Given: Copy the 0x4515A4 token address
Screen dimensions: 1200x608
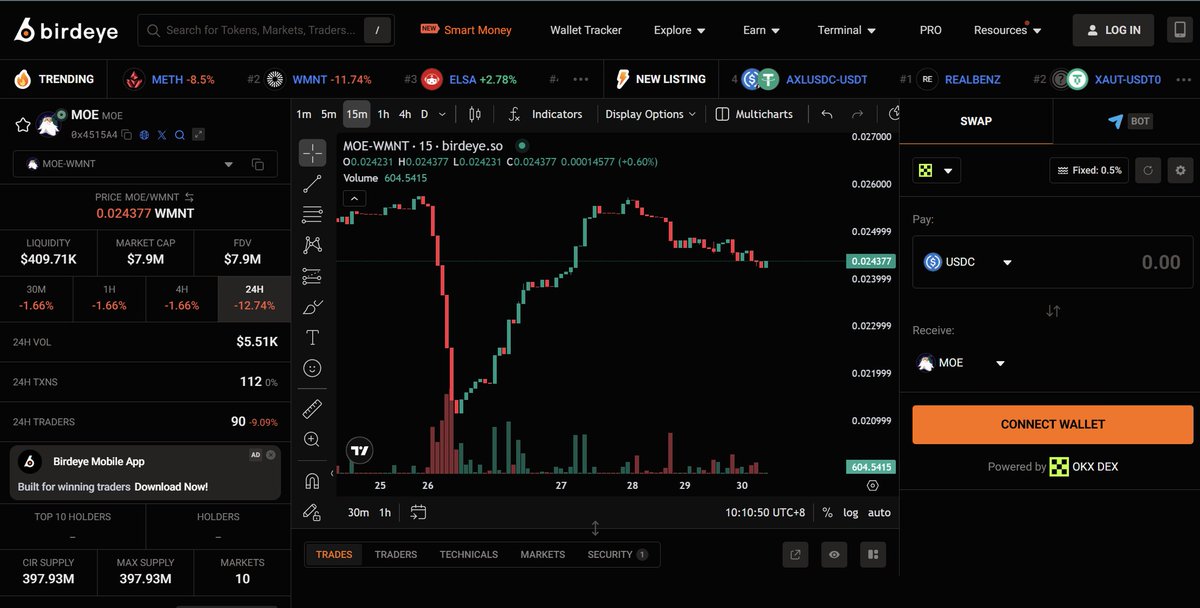Looking at the screenshot, I should pyautogui.click(x=127, y=135).
